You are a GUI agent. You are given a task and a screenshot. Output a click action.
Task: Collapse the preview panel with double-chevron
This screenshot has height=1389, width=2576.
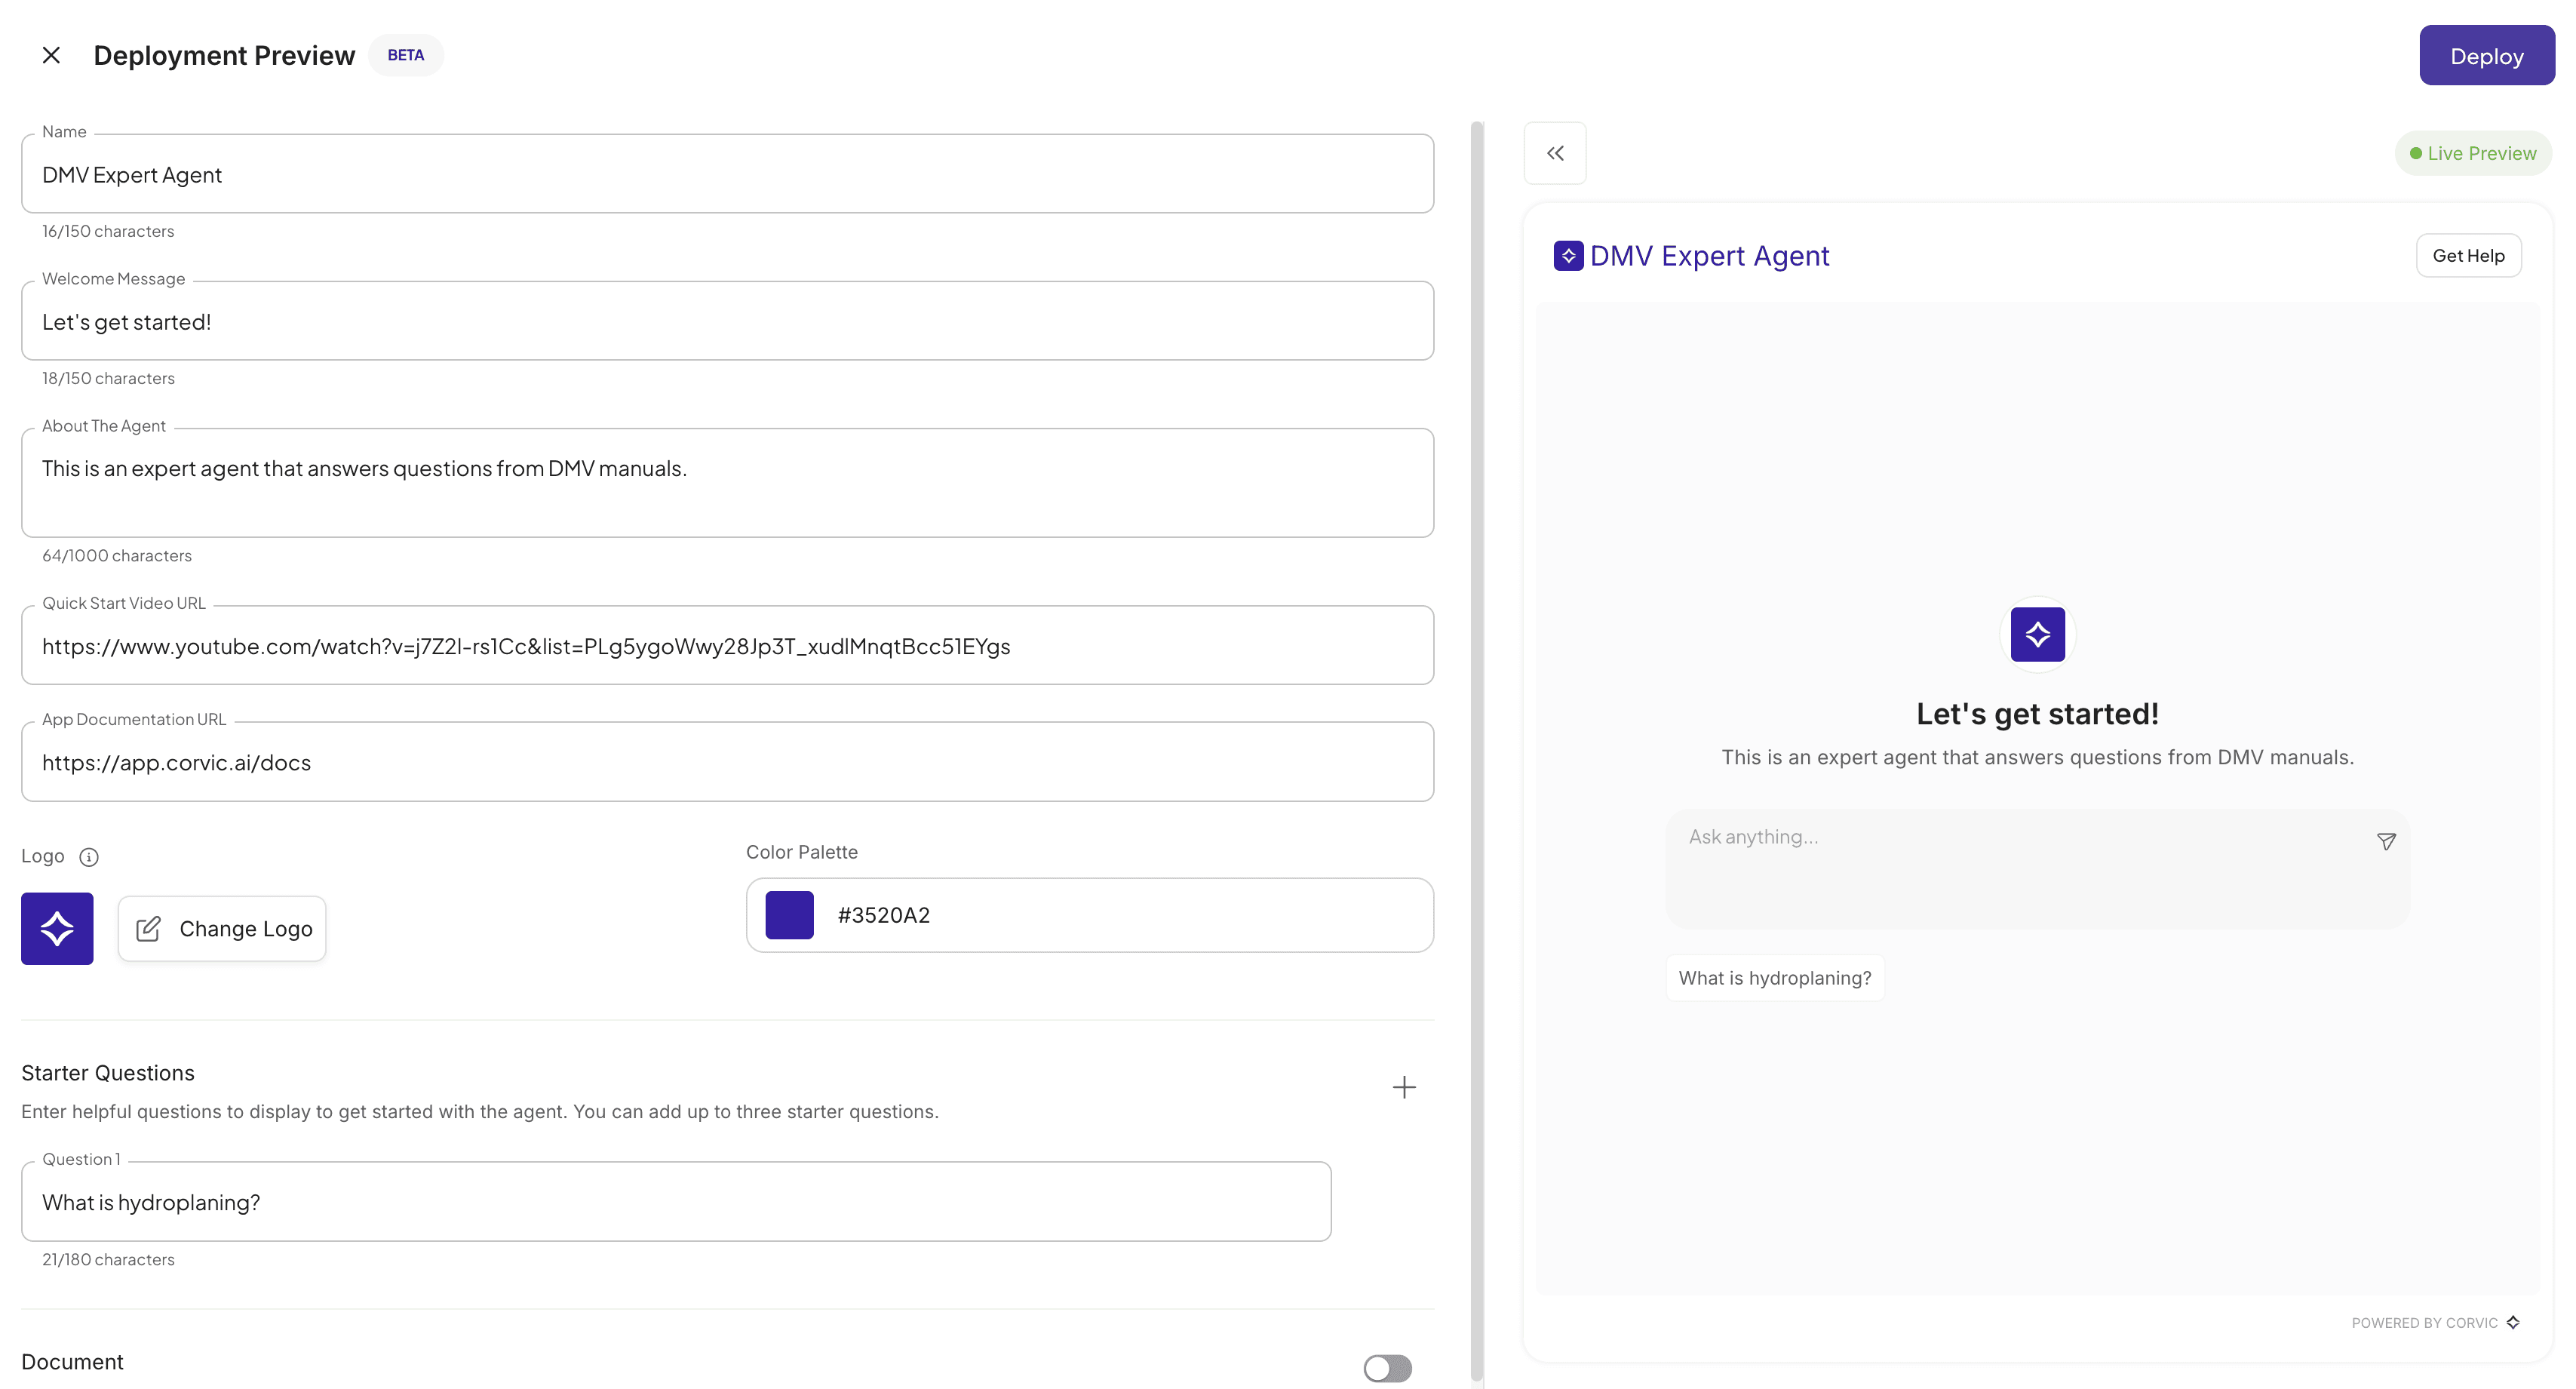1555,152
